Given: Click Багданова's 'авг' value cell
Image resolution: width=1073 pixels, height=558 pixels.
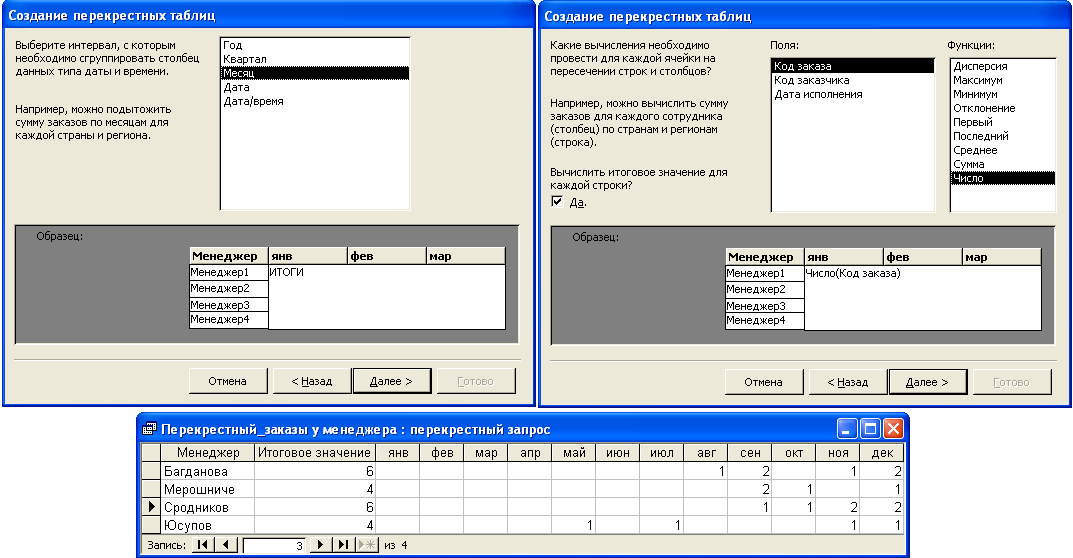Looking at the screenshot, I should pos(706,471).
